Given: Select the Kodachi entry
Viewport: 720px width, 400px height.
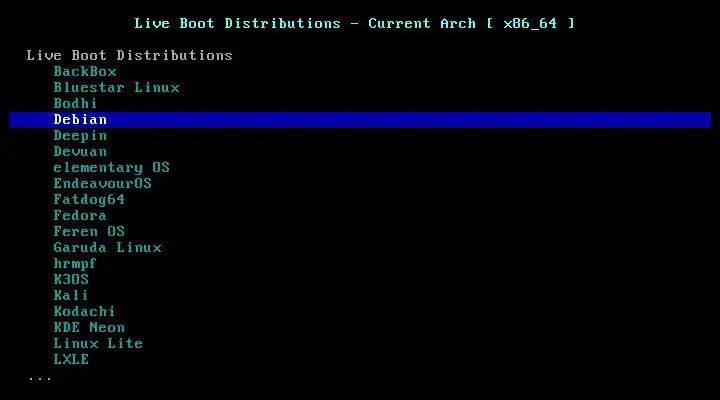Looking at the screenshot, I should click(84, 312).
